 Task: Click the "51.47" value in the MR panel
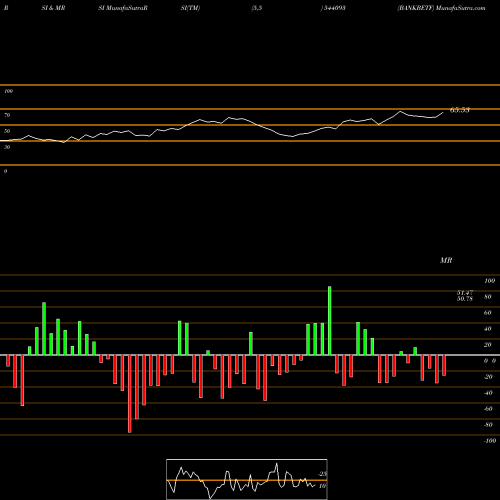point(465,293)
